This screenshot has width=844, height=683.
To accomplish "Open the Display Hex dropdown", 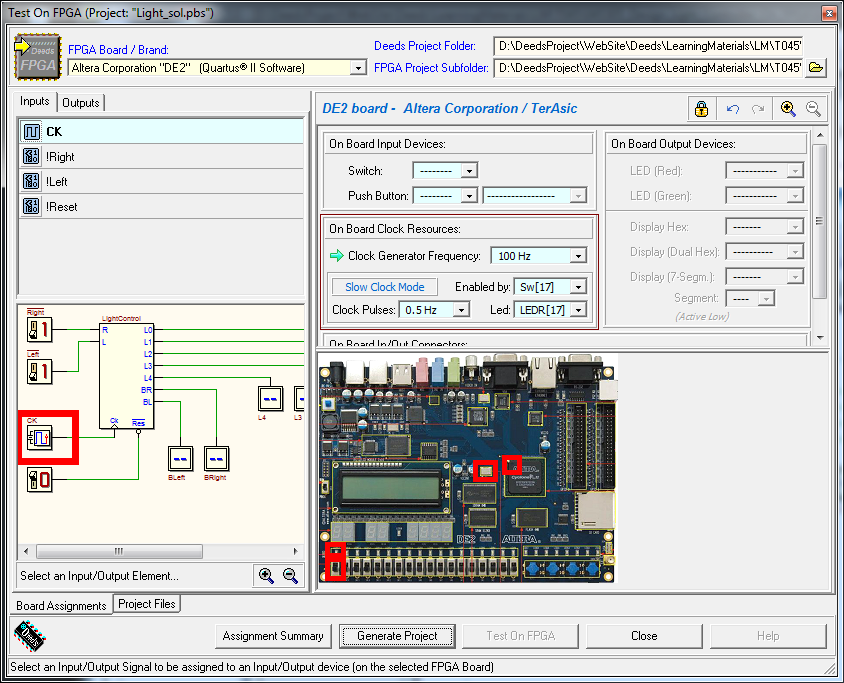I will coord(795,227).
